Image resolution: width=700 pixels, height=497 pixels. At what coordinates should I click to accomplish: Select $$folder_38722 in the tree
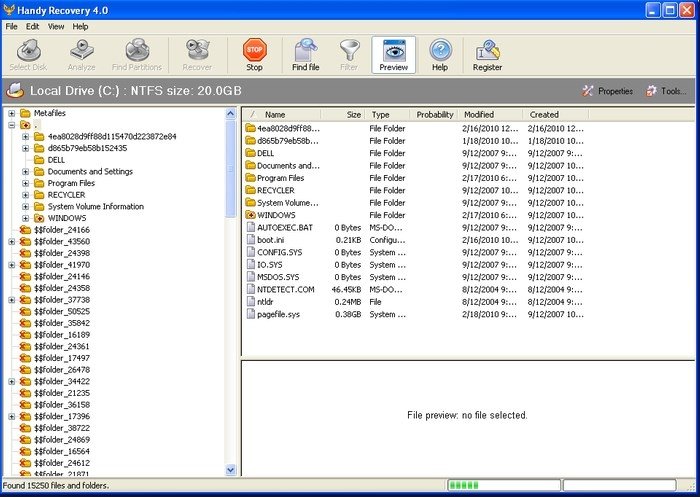click(62, 428)
